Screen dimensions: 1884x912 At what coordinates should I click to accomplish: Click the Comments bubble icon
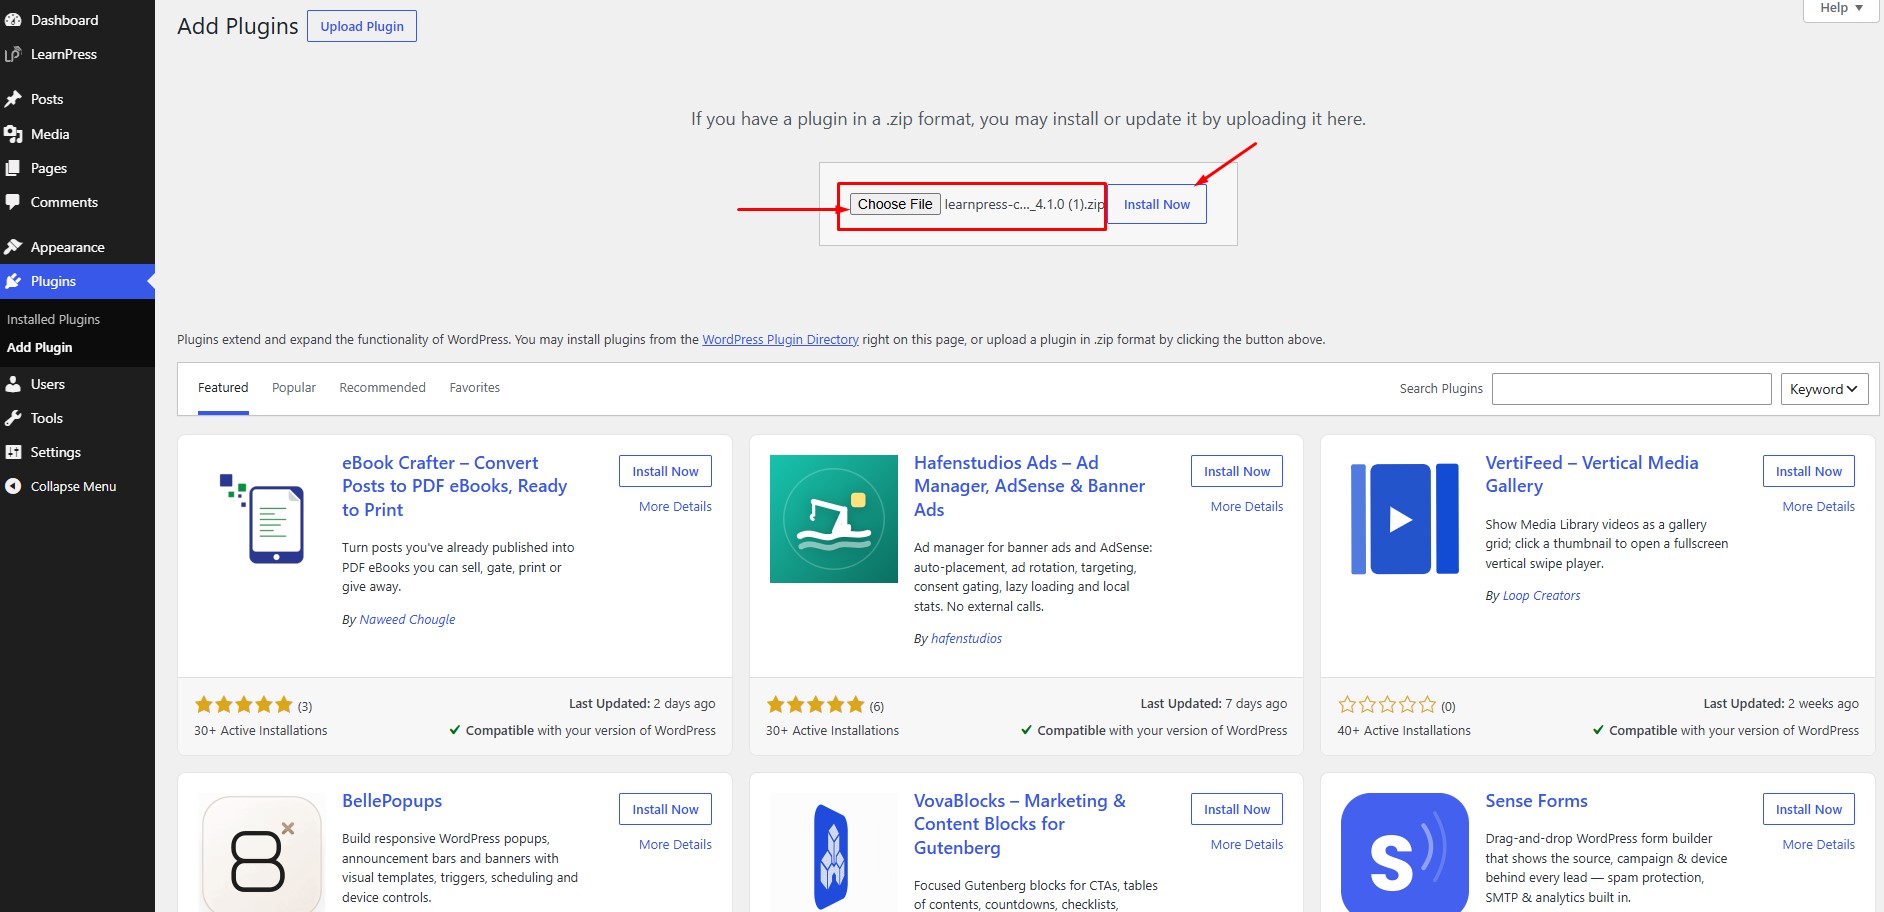(x=13, y=202)
